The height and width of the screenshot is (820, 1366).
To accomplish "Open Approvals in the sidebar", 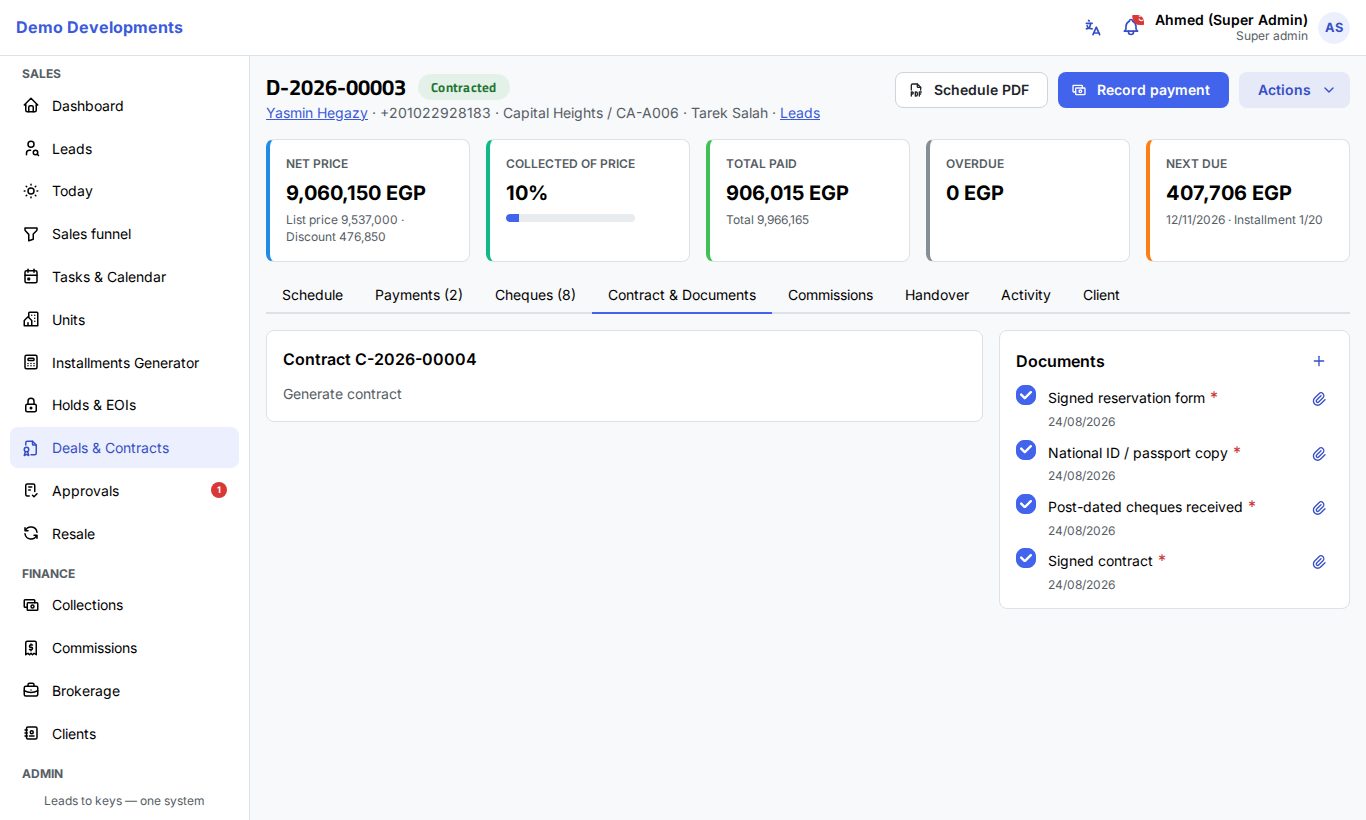I will (x=124, y=491).
